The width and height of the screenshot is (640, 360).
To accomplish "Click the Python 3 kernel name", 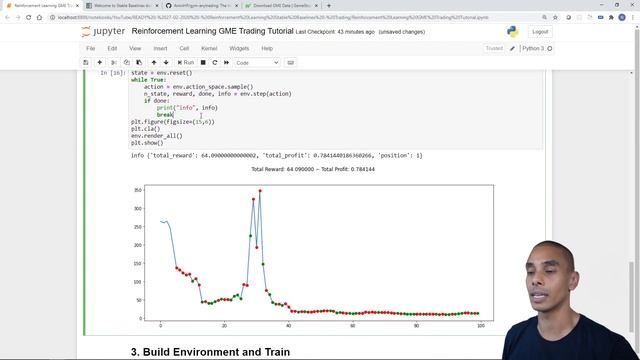I will pyautogui.click(x=533, y=48).
